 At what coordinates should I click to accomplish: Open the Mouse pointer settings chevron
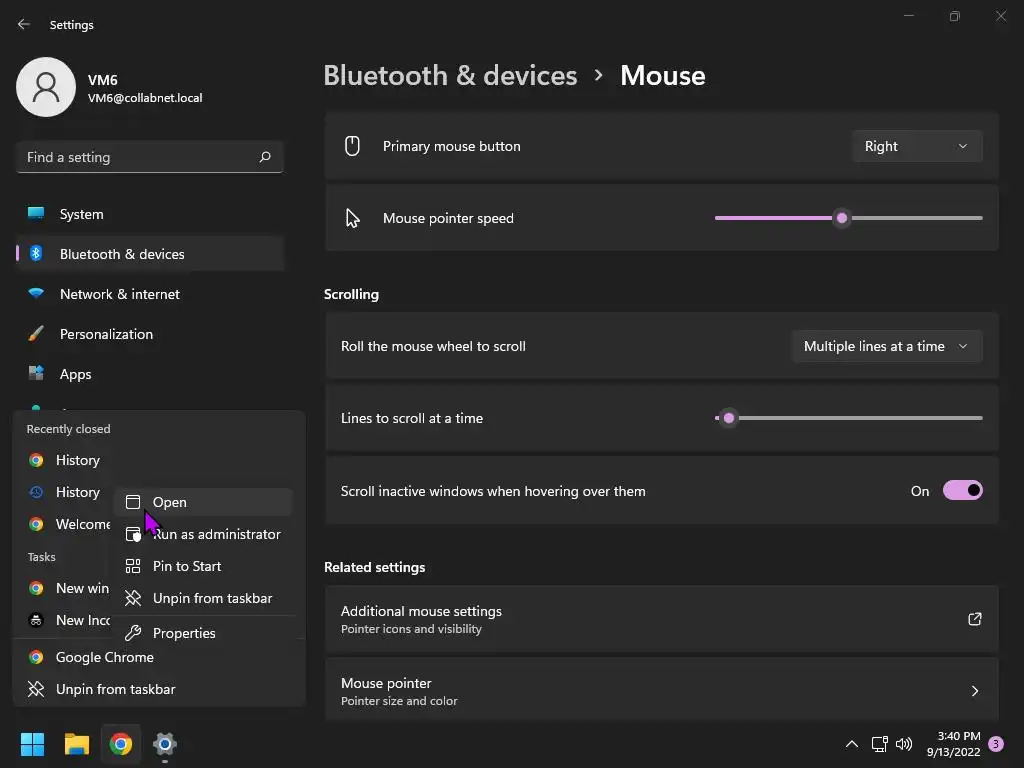coord(975,691)
